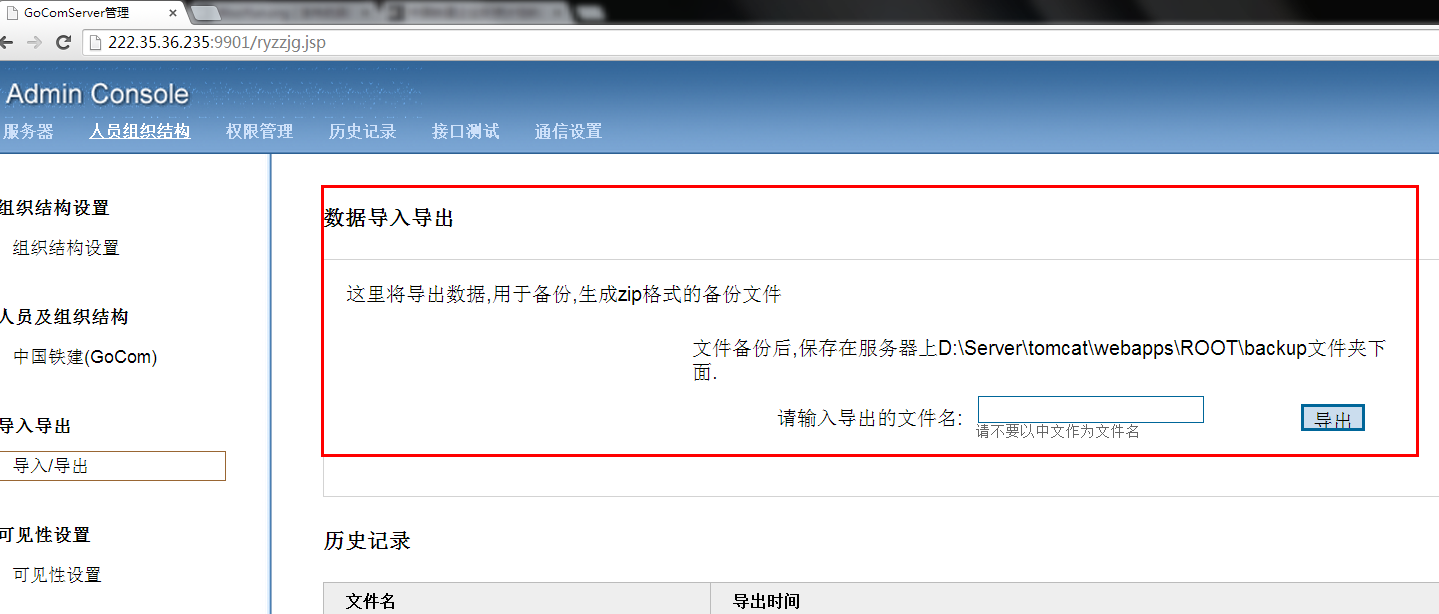Open 中国铁建(GoCom) in sidebar

pos(85,357)
